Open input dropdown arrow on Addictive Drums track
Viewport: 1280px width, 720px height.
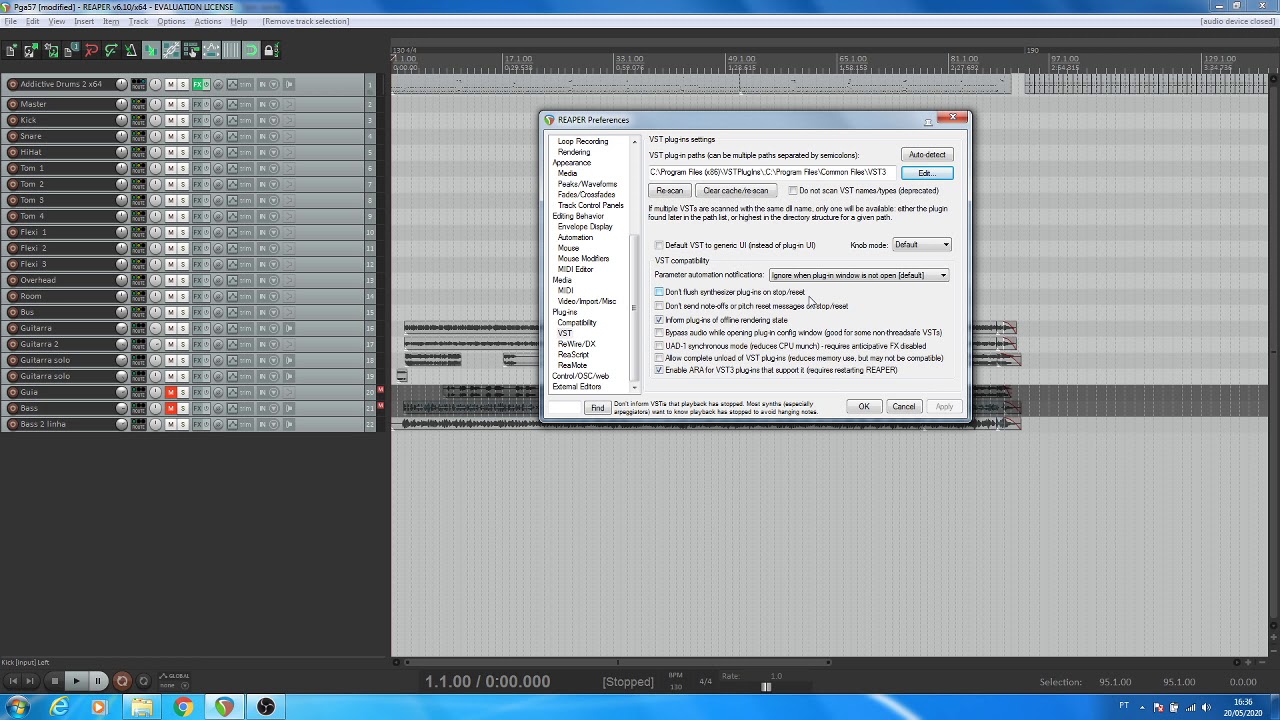click(x=273, y=84)
